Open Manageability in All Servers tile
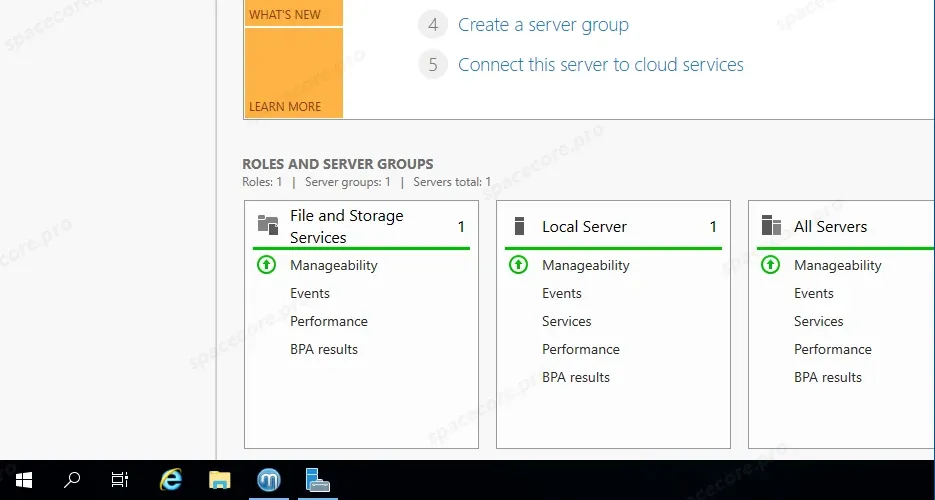The width and height of the screenshot is (935, 500). [x=837, y=265]
